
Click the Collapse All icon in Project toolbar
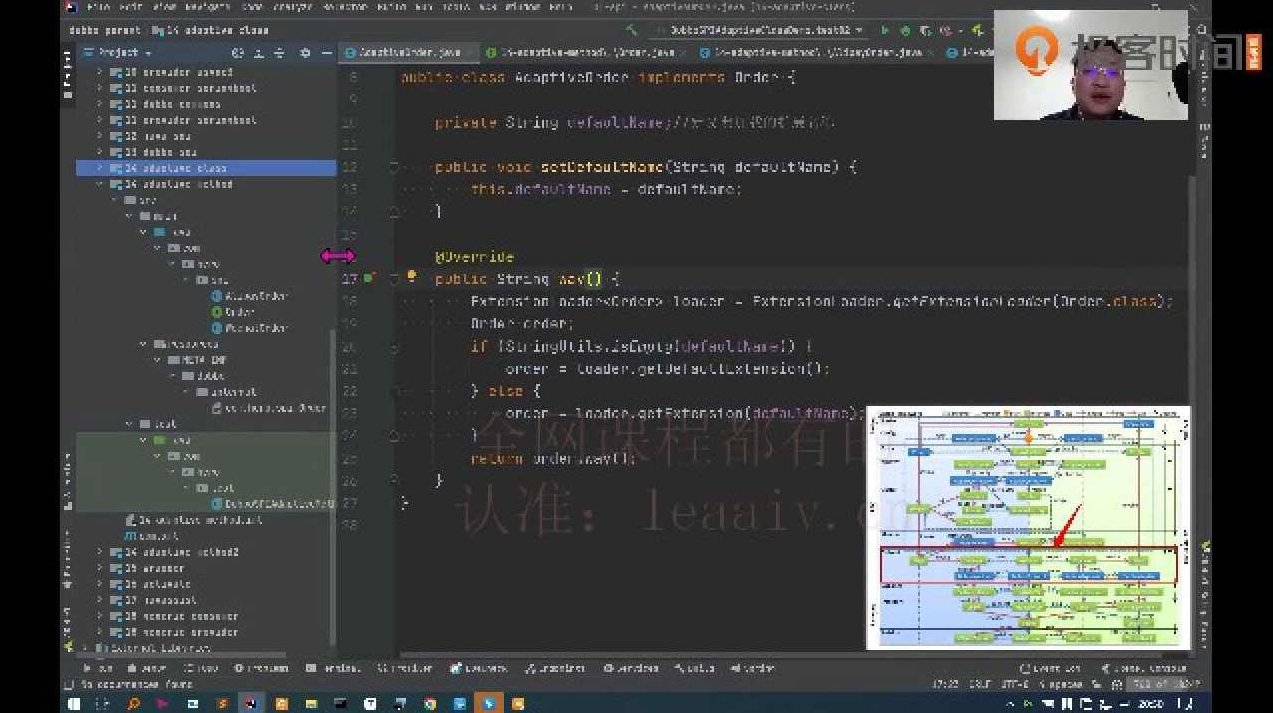pyautogui.click(x=280, y=52)
